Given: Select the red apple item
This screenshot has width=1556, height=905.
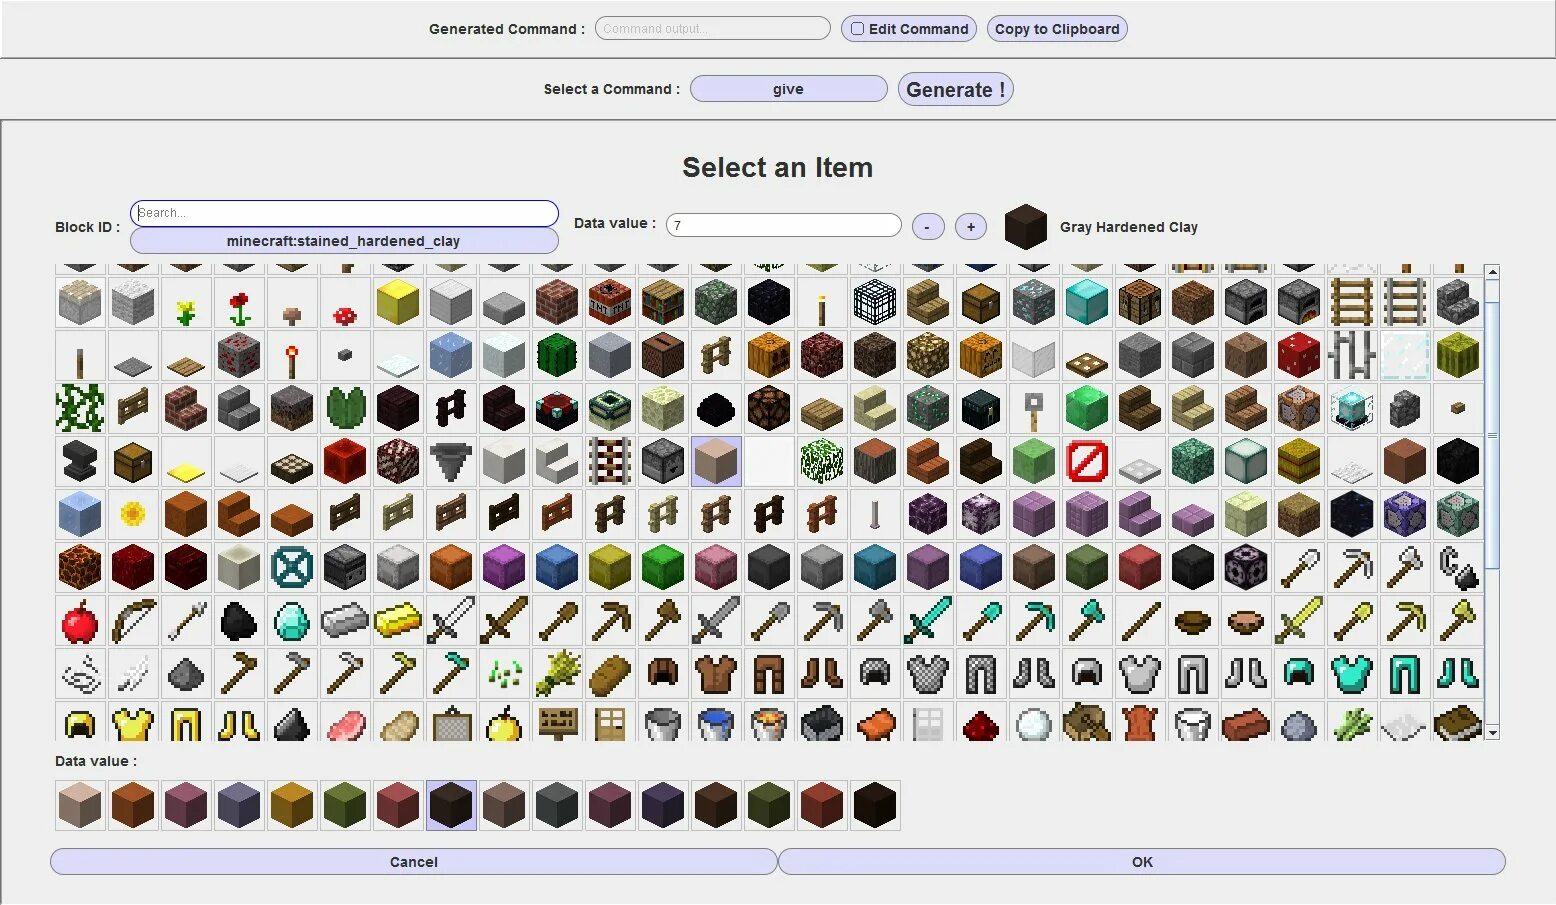Looking at the screenshot, I should pyautogui.click(x=80, y=621).
